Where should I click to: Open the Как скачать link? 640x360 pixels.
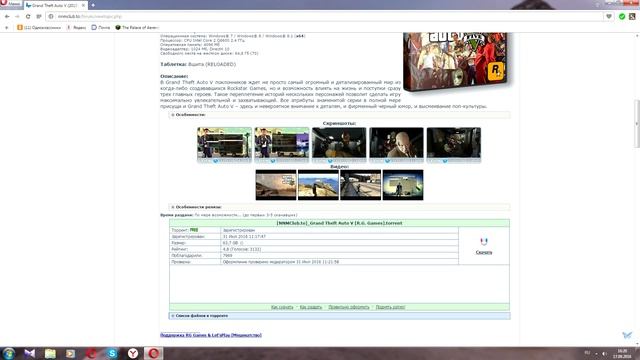pos(282,307)
